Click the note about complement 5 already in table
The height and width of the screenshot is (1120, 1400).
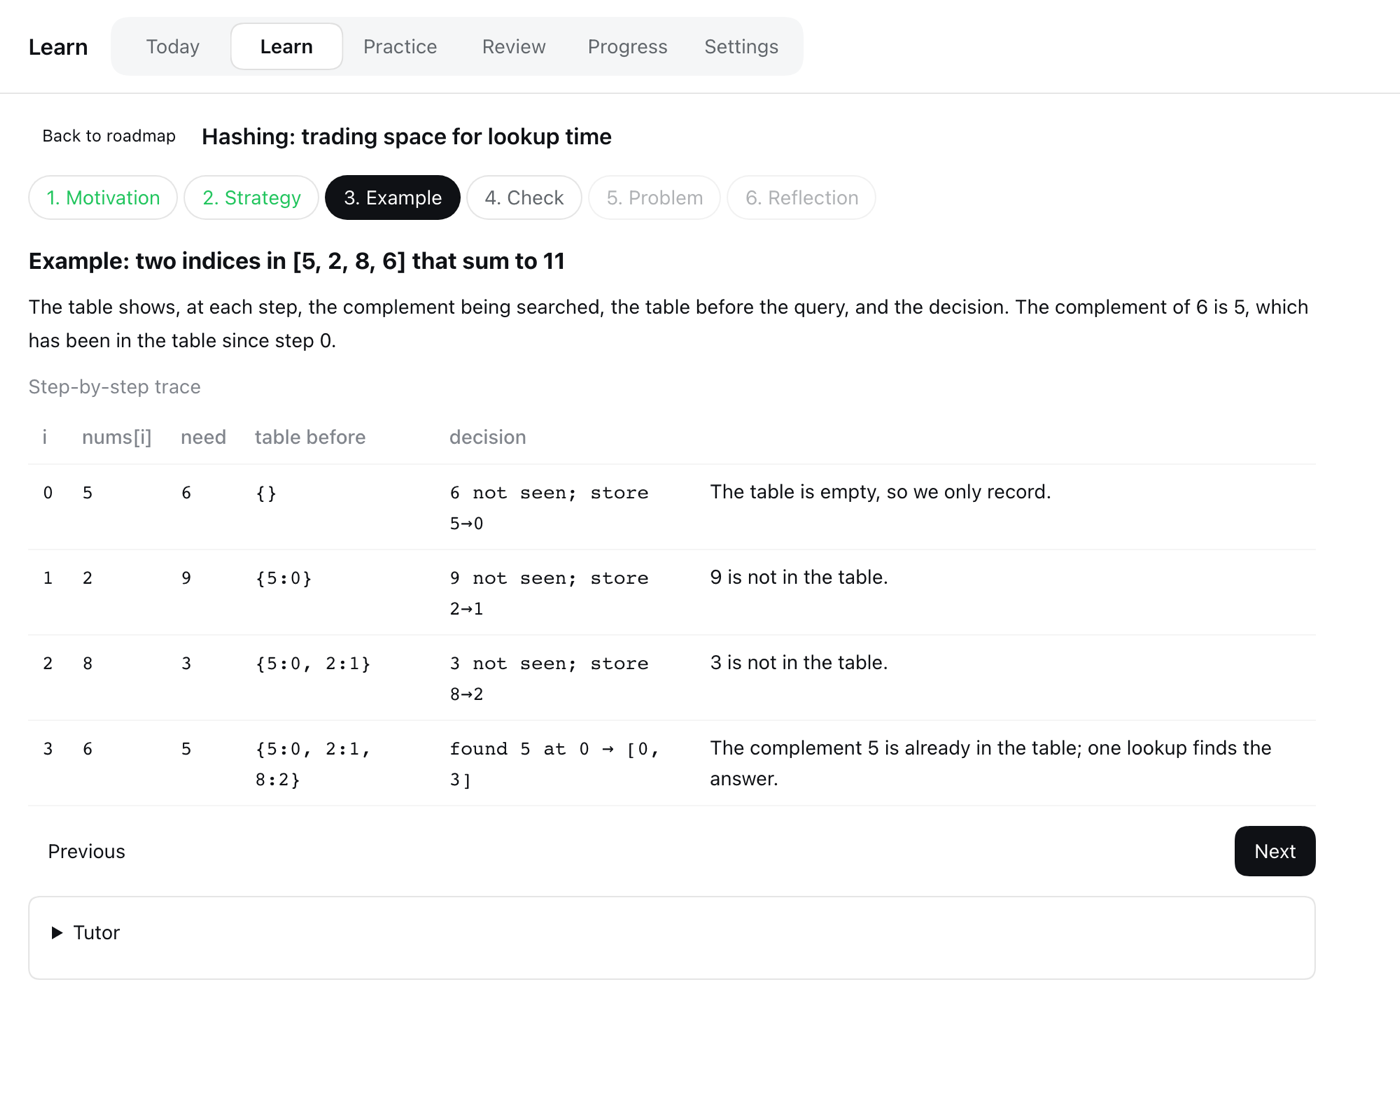pyautogui.click(x=991, y=763)
